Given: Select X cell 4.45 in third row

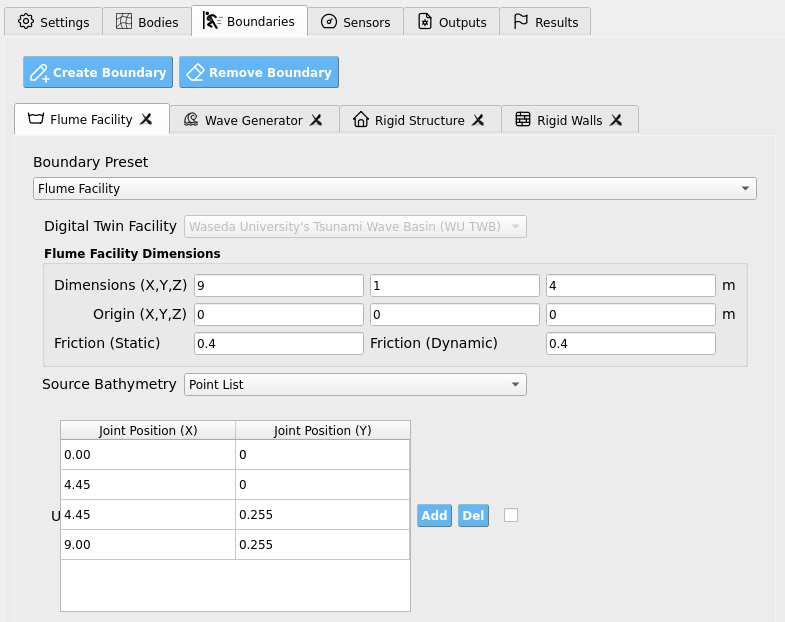Looking at the screenshot, I should (148, 515).
